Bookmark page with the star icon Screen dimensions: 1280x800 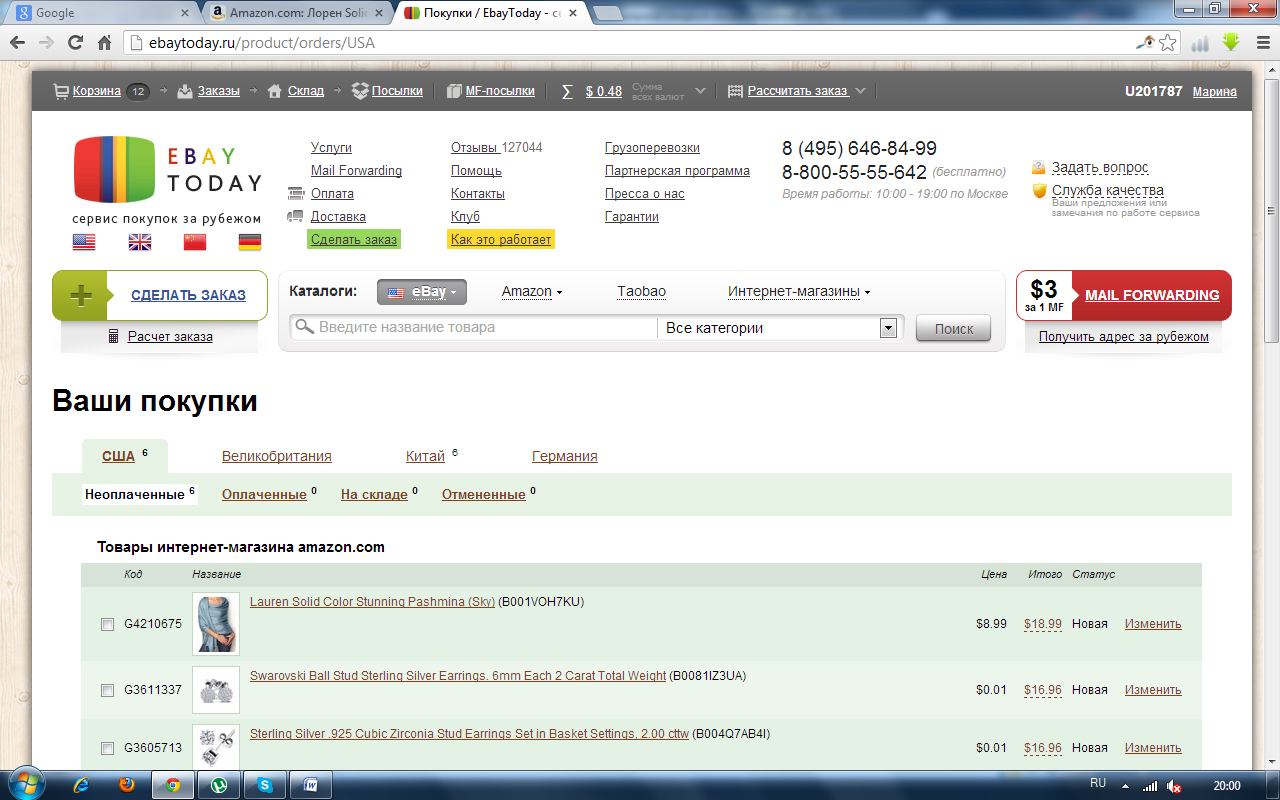1167,43
